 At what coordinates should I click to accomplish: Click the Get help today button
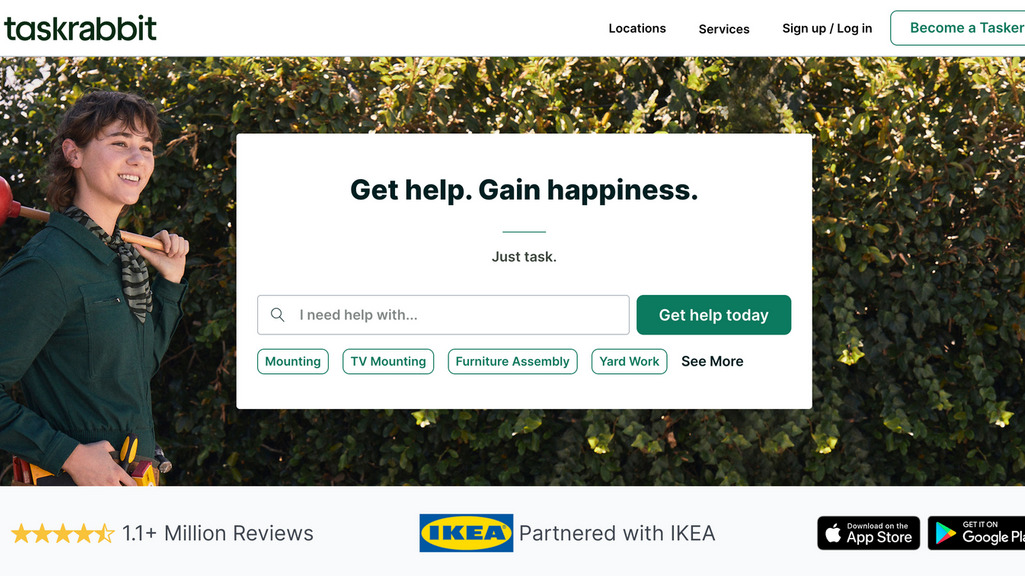pyautogui.click(x=714, y=315)
